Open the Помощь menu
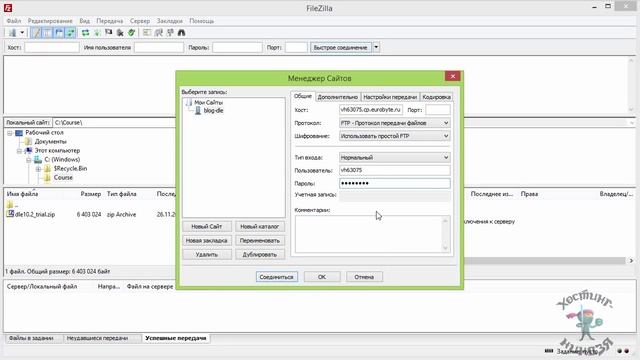The image size is (640, 360). click(x=201, y=21)
